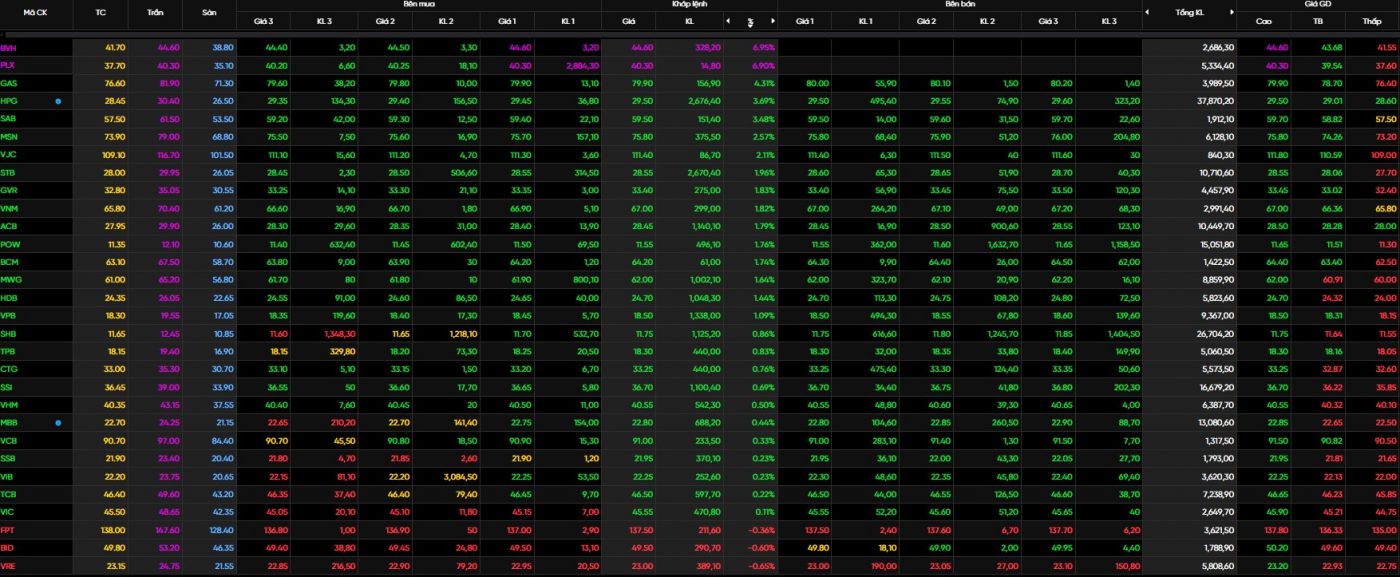
Task: Click the VCB ticker symbol
Action: 9,441
